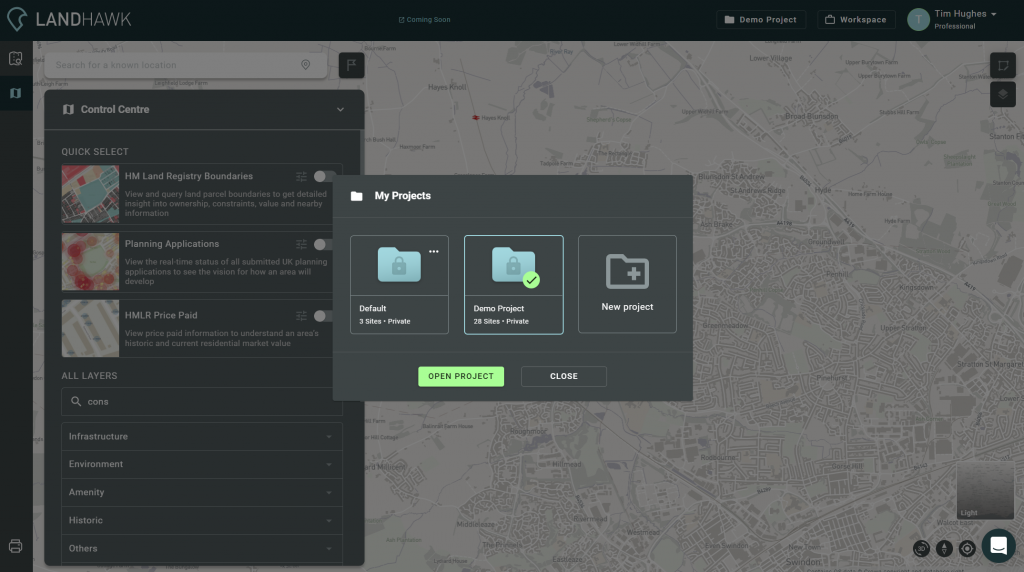Click the locate me target icon
The height and width of the screenshot is (572, 1024).
pos(967,548)
